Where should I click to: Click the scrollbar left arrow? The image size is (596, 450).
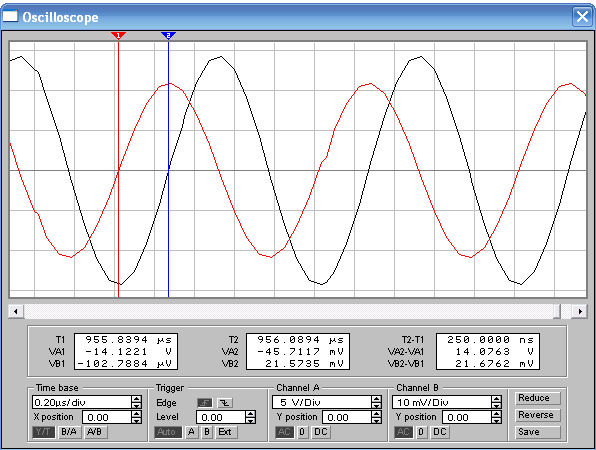16,311
